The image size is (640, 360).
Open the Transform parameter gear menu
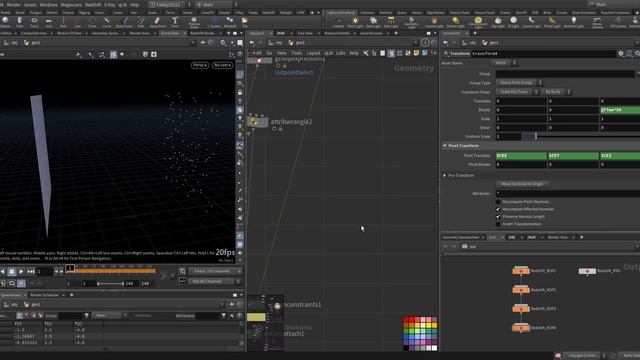click(621, 53)
